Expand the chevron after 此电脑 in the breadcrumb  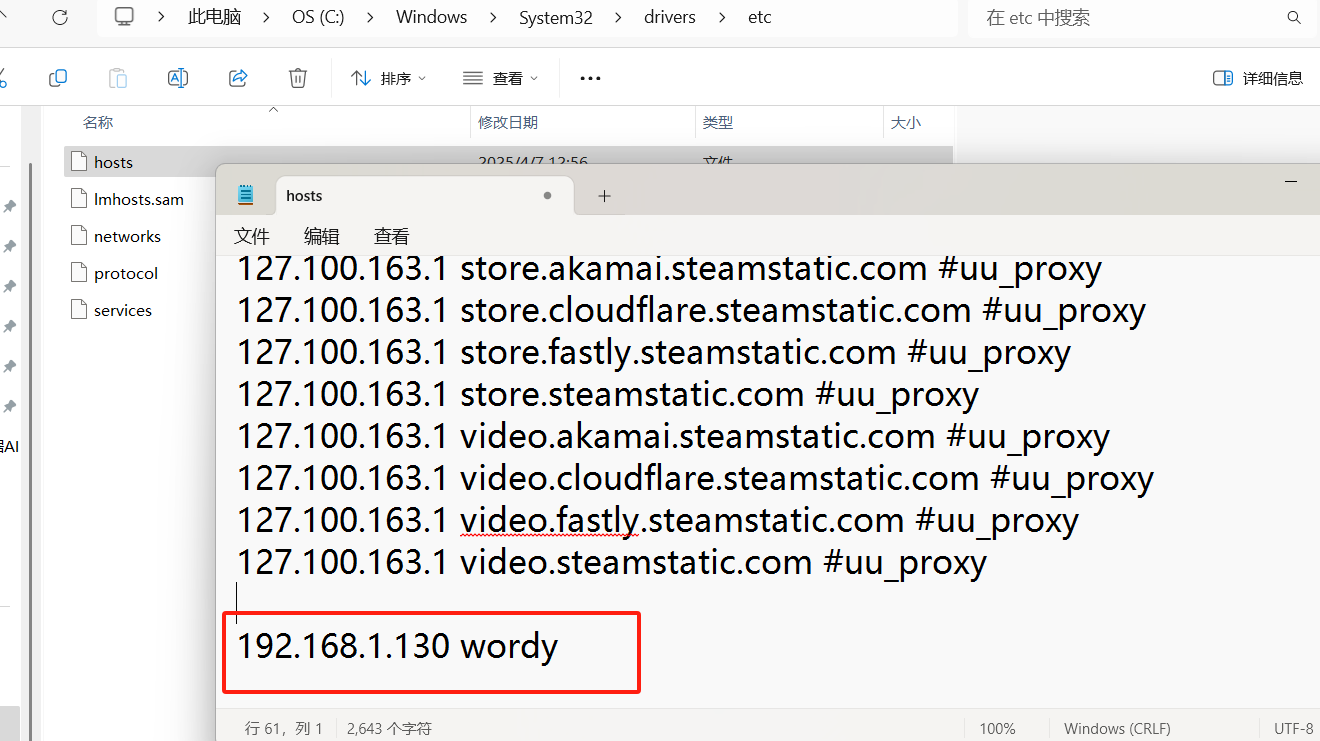click(x=266, y=17)
